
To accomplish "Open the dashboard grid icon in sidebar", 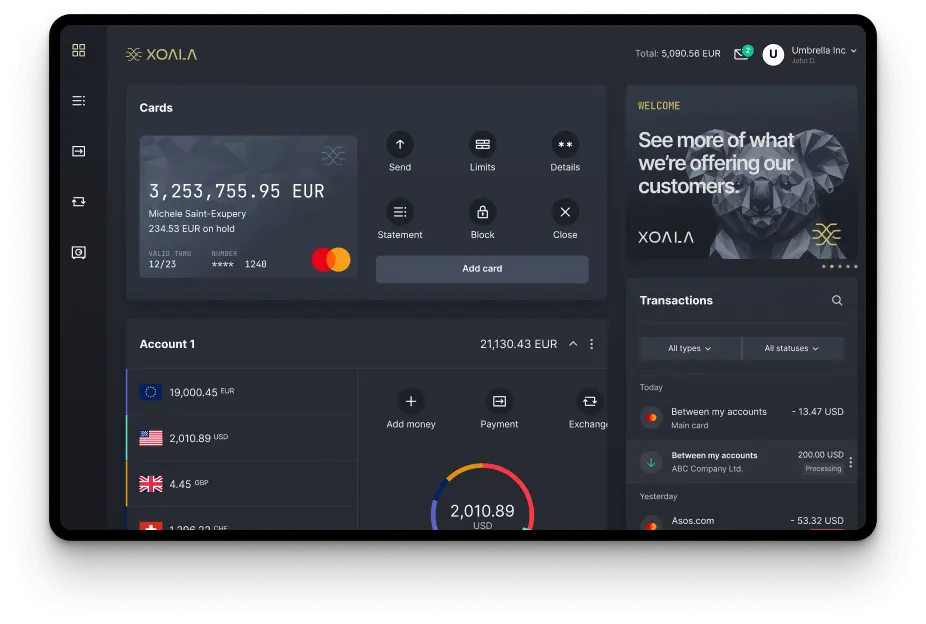I will click(79, 50).
